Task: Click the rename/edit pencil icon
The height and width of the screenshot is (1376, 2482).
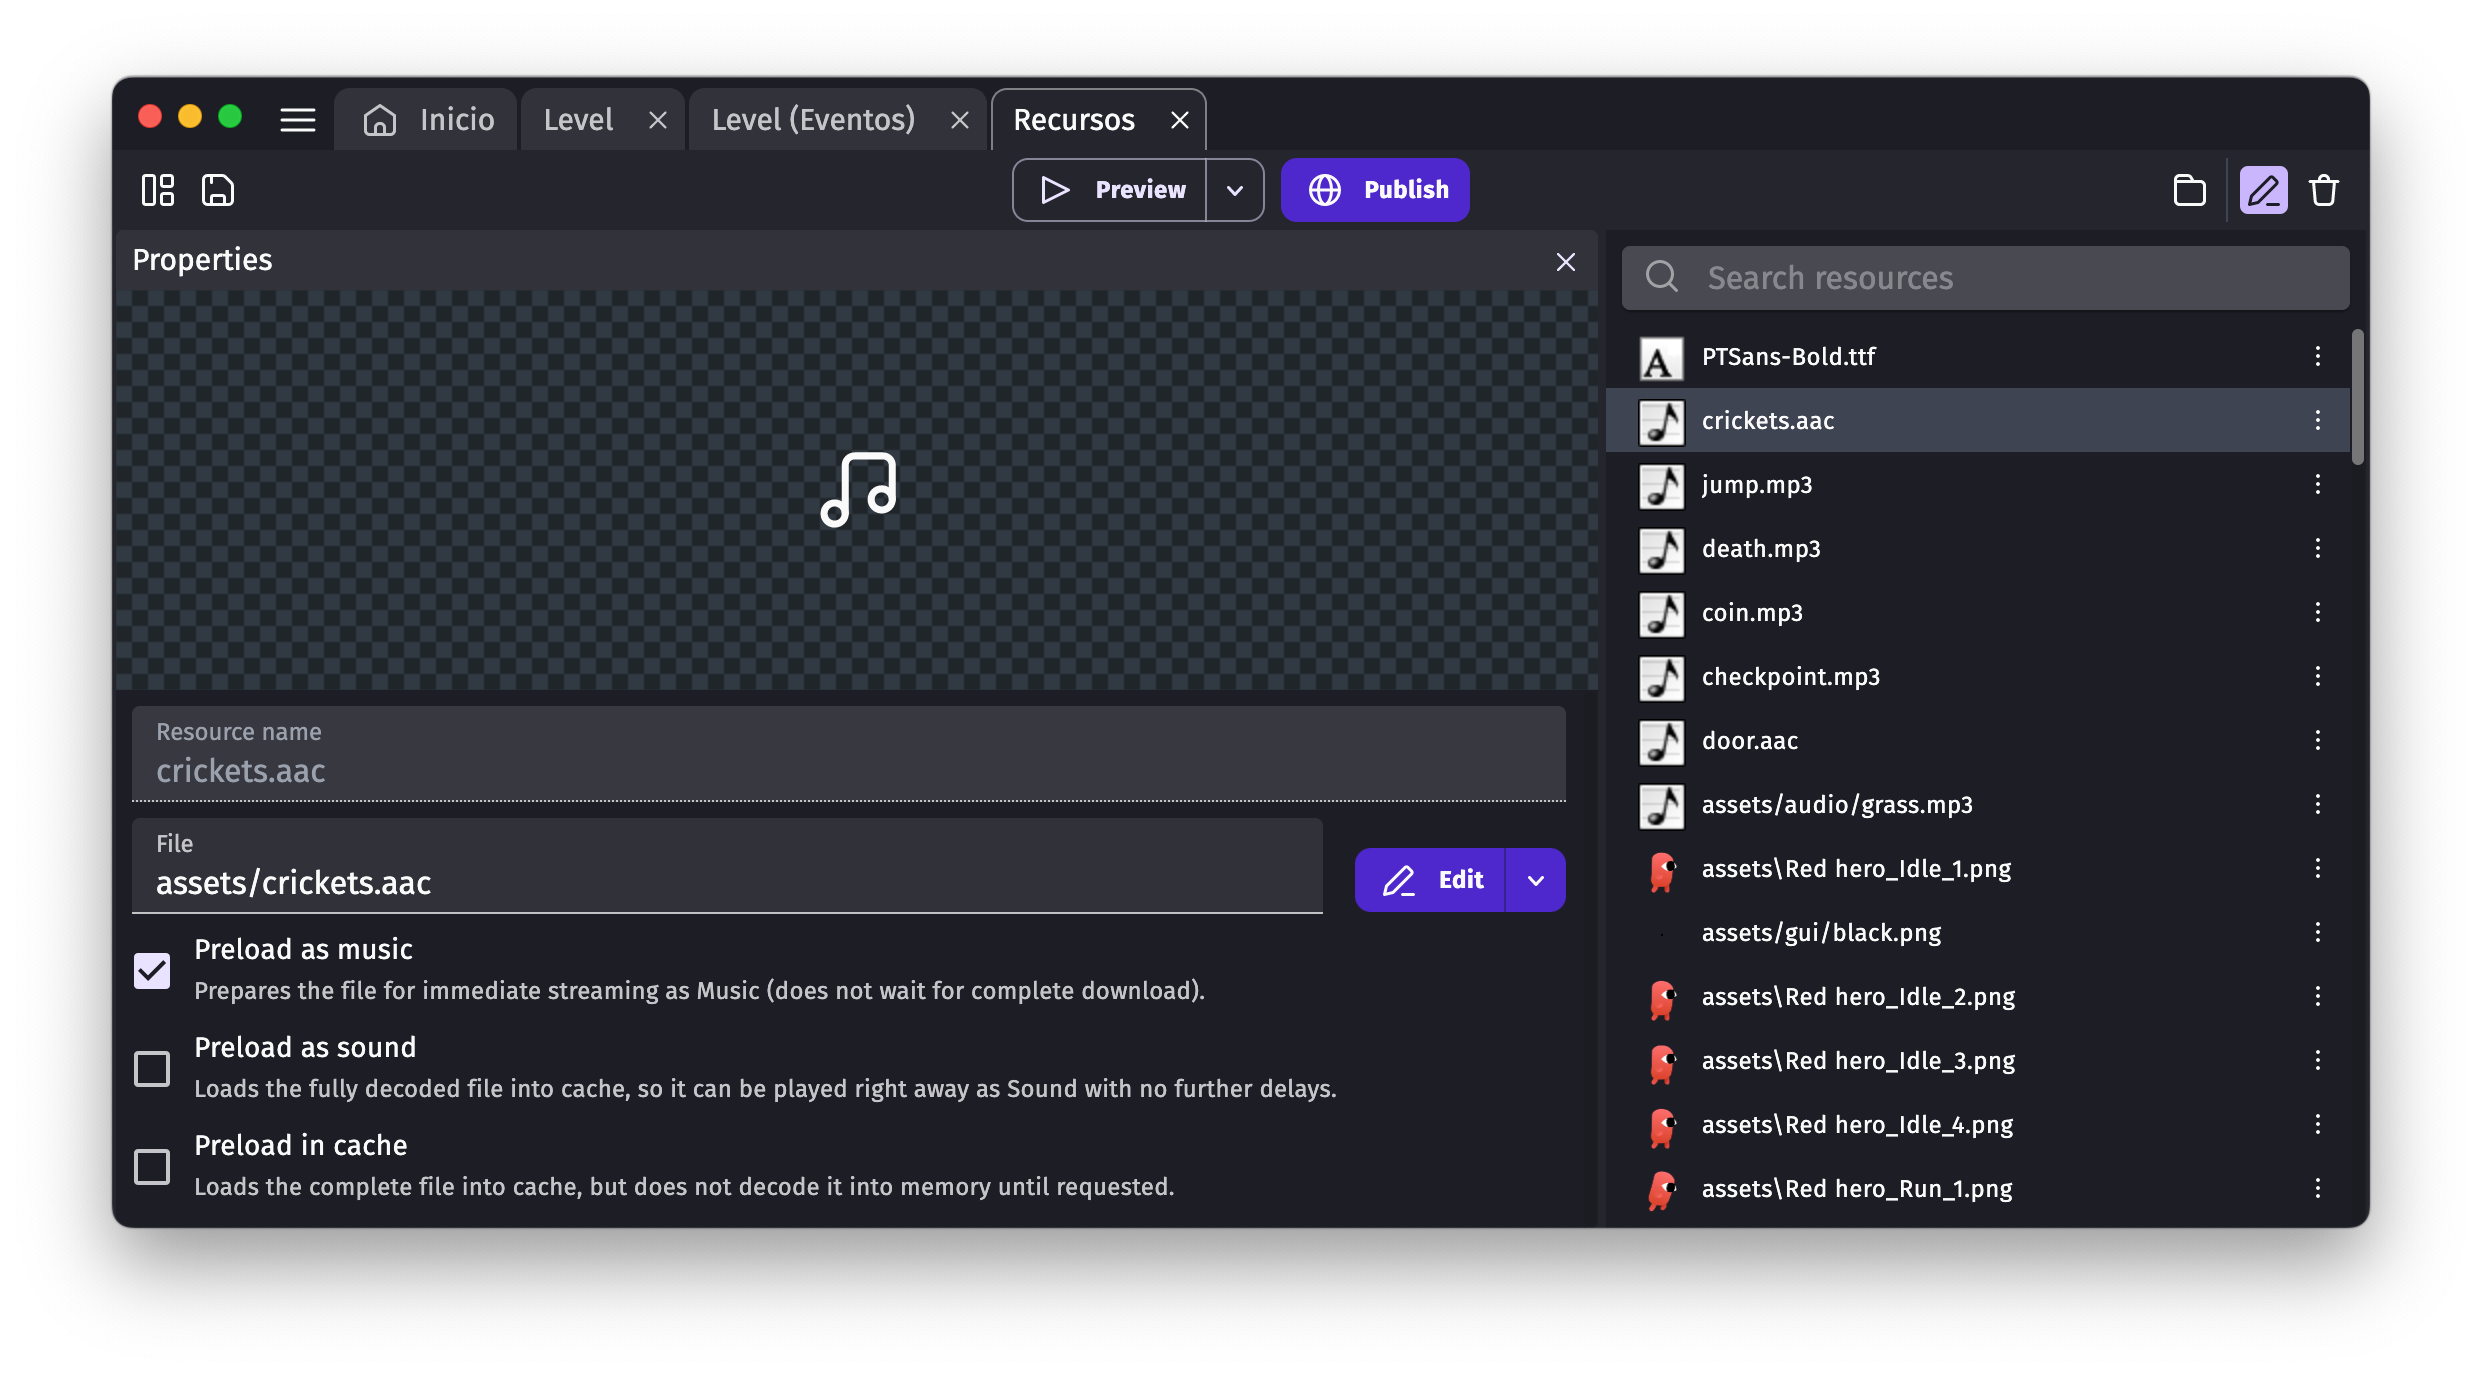Action: coord(2262,190)
